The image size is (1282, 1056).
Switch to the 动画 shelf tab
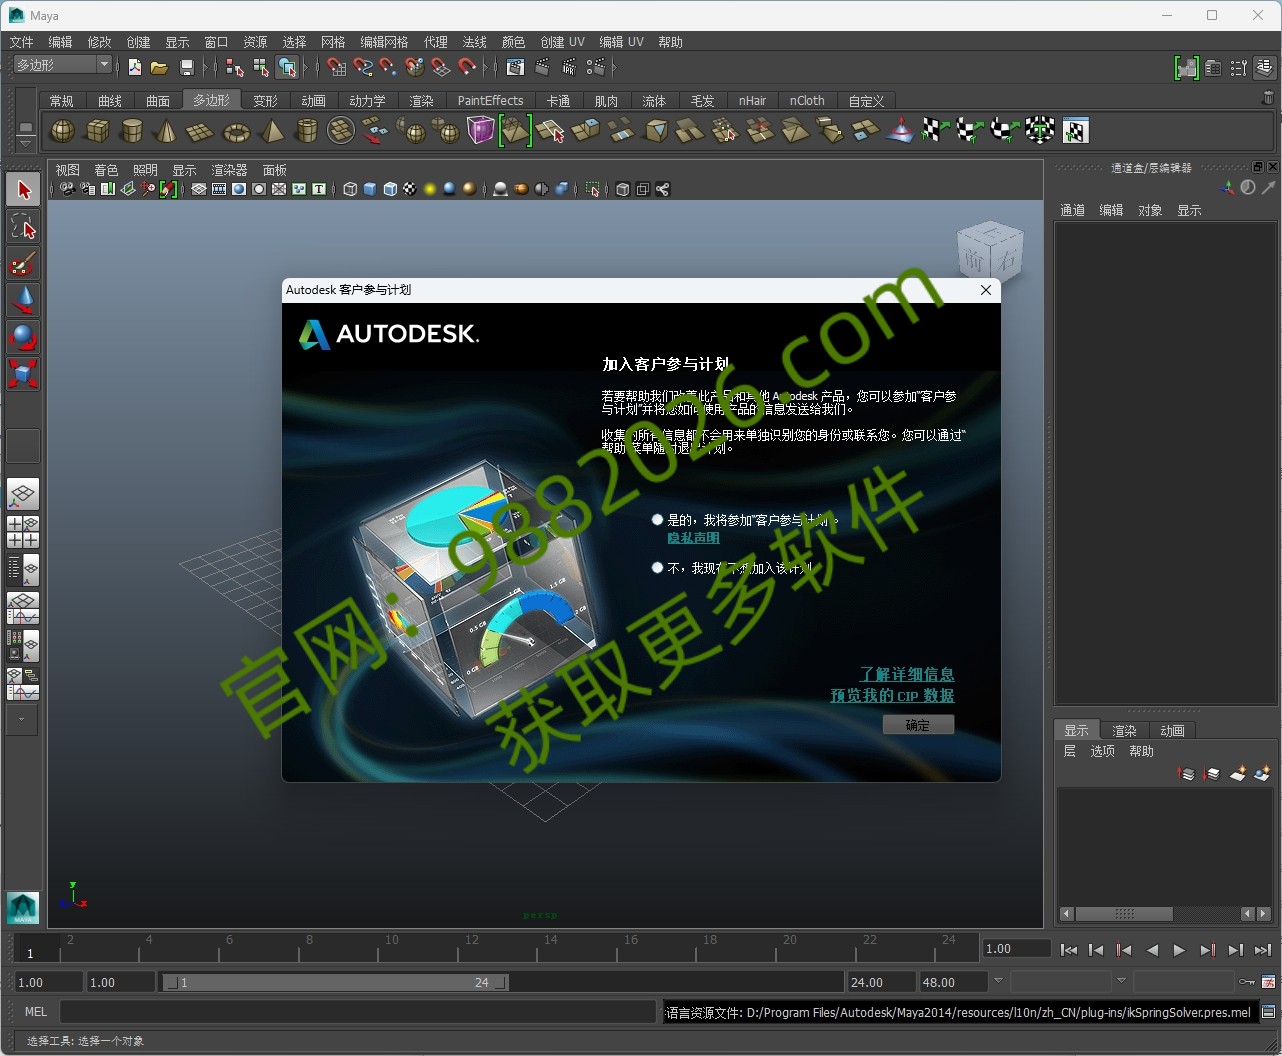click(x=313, y=100)
